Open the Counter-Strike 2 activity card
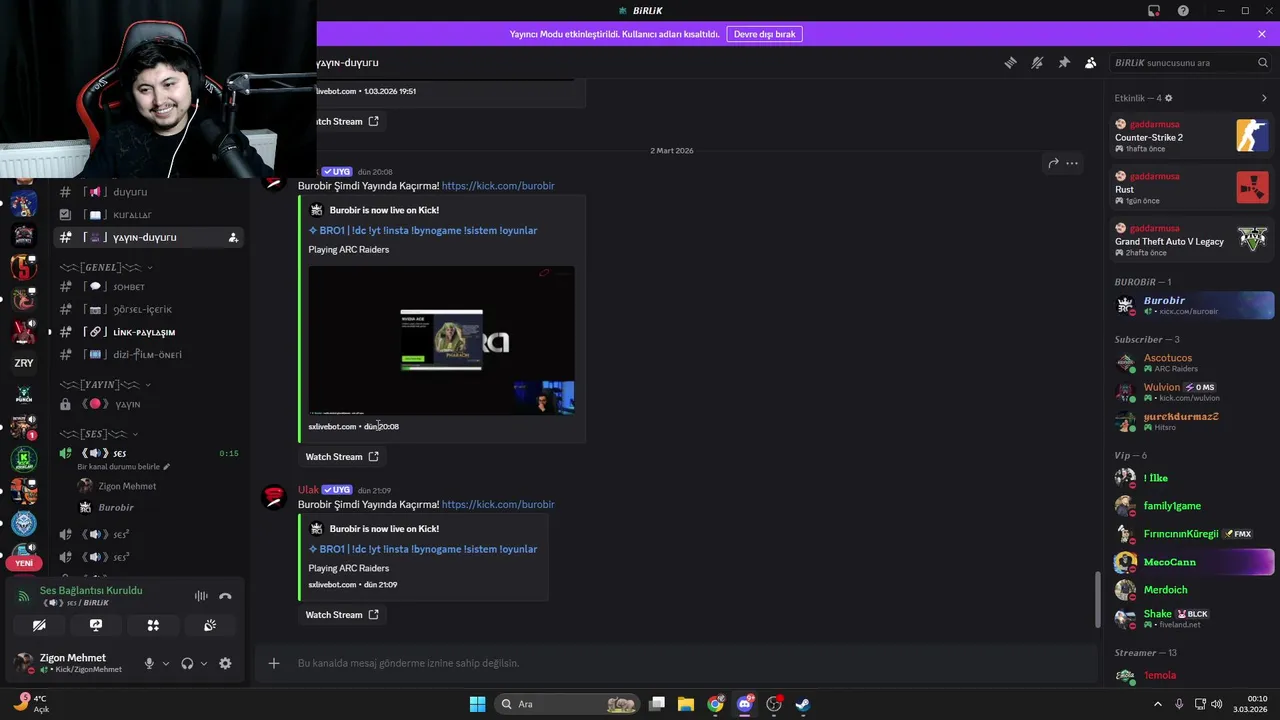Viewport: 1280px width, 720px height. click(x=1191, y=136)
